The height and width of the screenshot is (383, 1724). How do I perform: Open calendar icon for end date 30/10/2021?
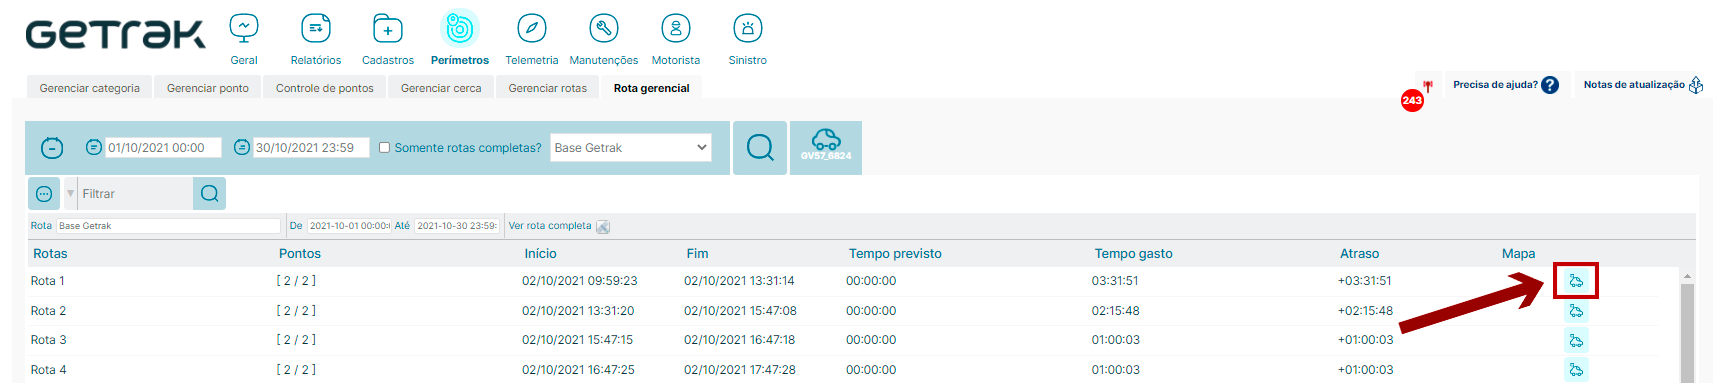(x=242, y=147)
